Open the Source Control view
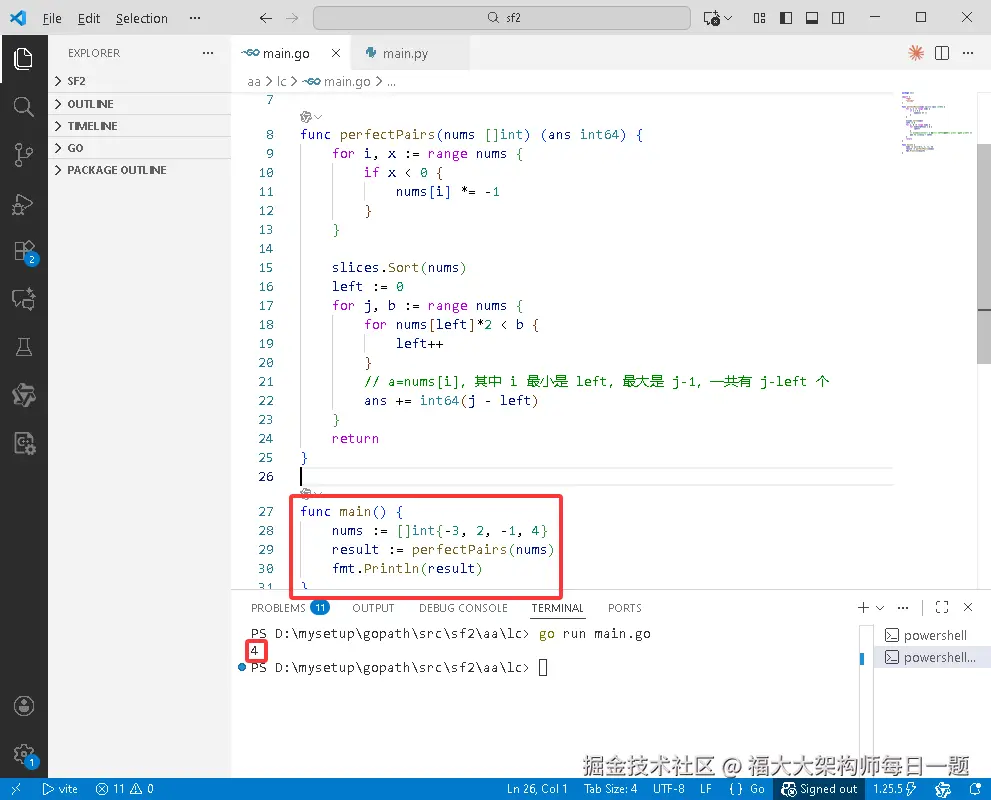Screen dimensions: 991x800 click(23, 155)
